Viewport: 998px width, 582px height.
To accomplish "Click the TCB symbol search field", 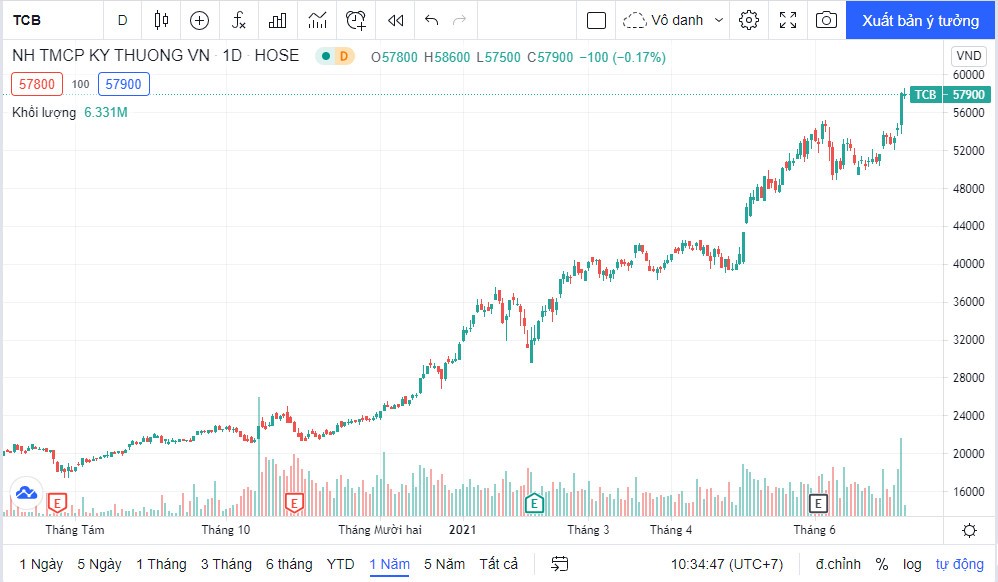I will tap(50, 20).
